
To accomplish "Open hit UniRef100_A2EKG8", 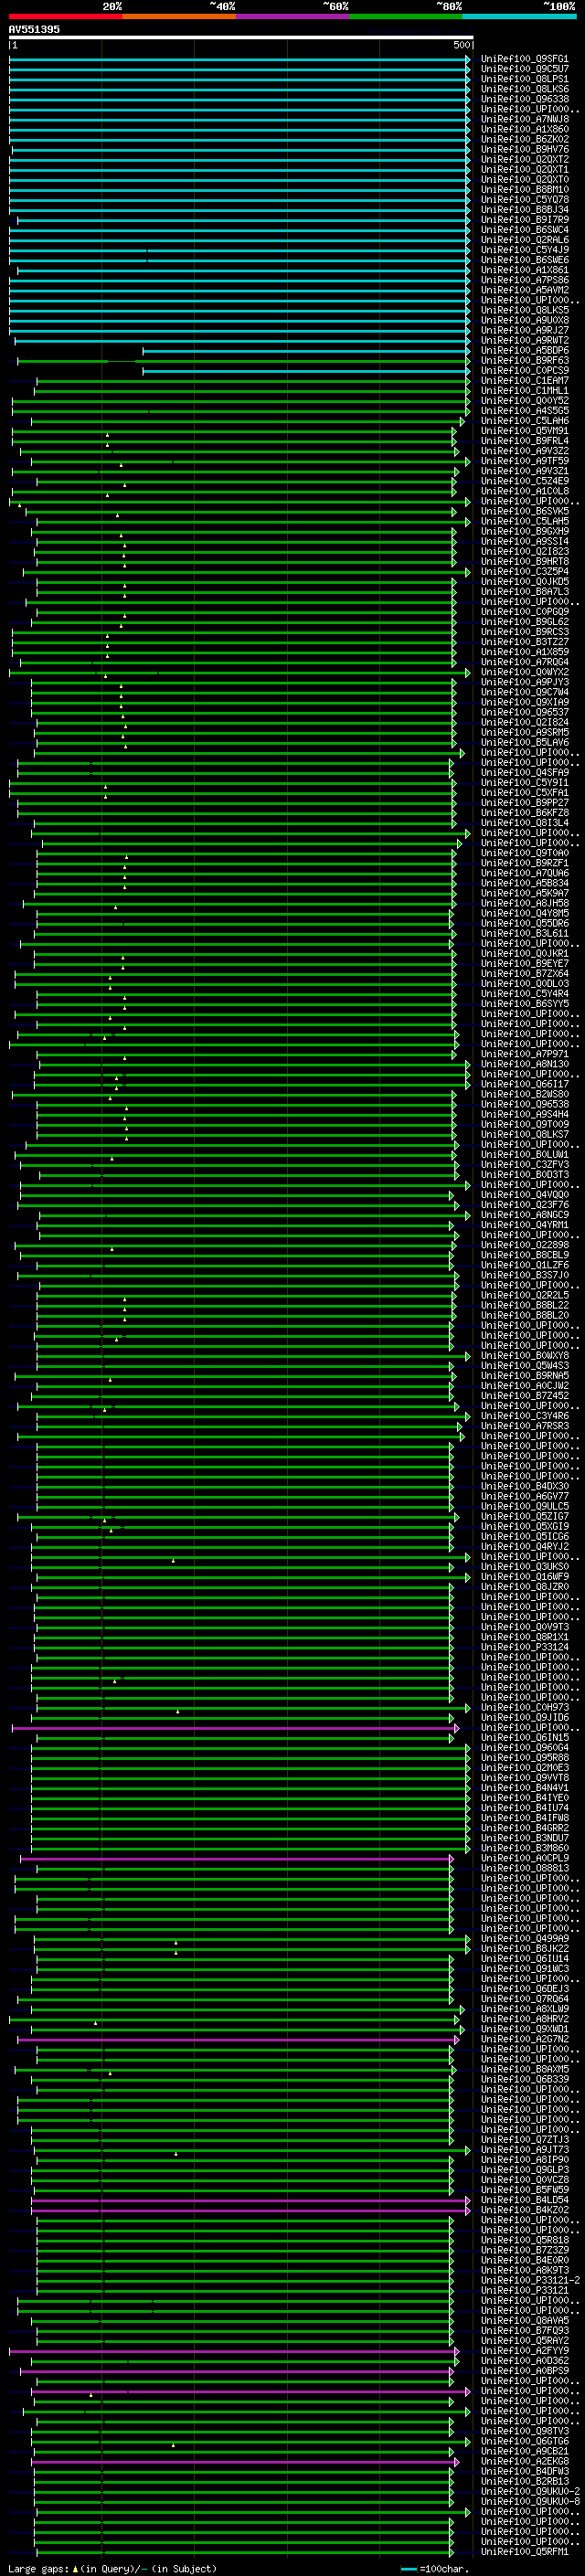I will point(525,2461).
